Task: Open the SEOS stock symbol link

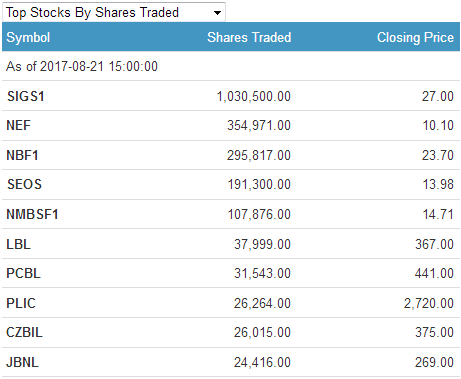Action: (24, 184)
